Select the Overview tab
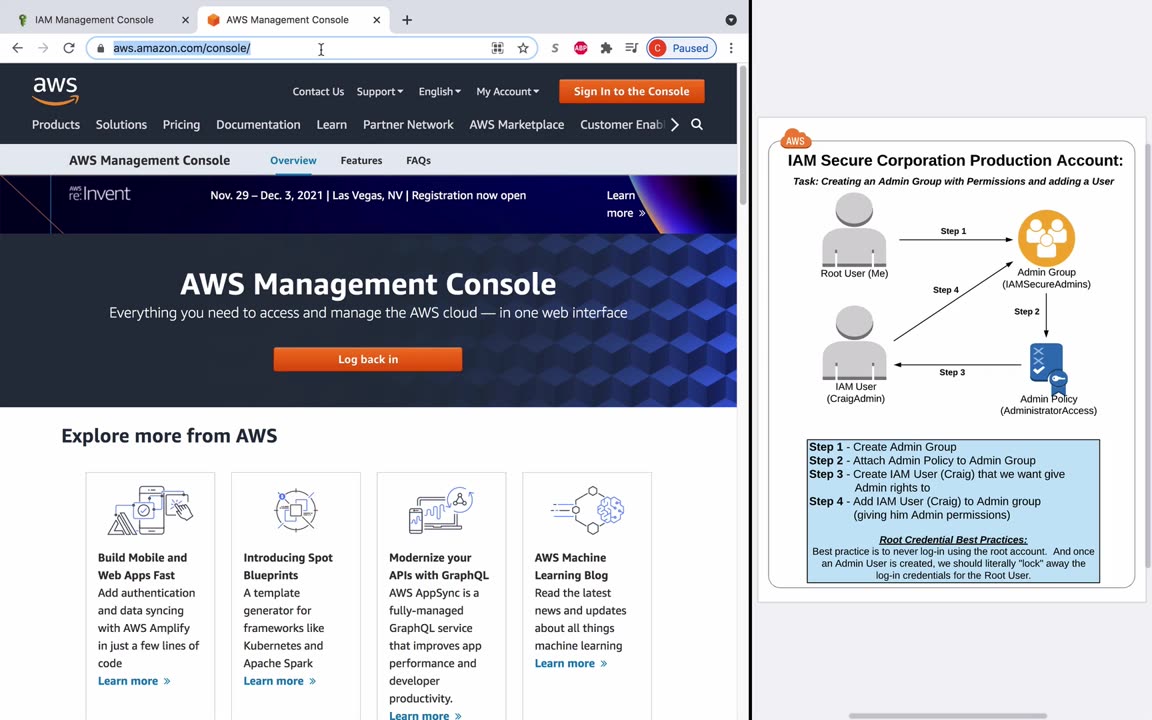 tap(293, 160)
